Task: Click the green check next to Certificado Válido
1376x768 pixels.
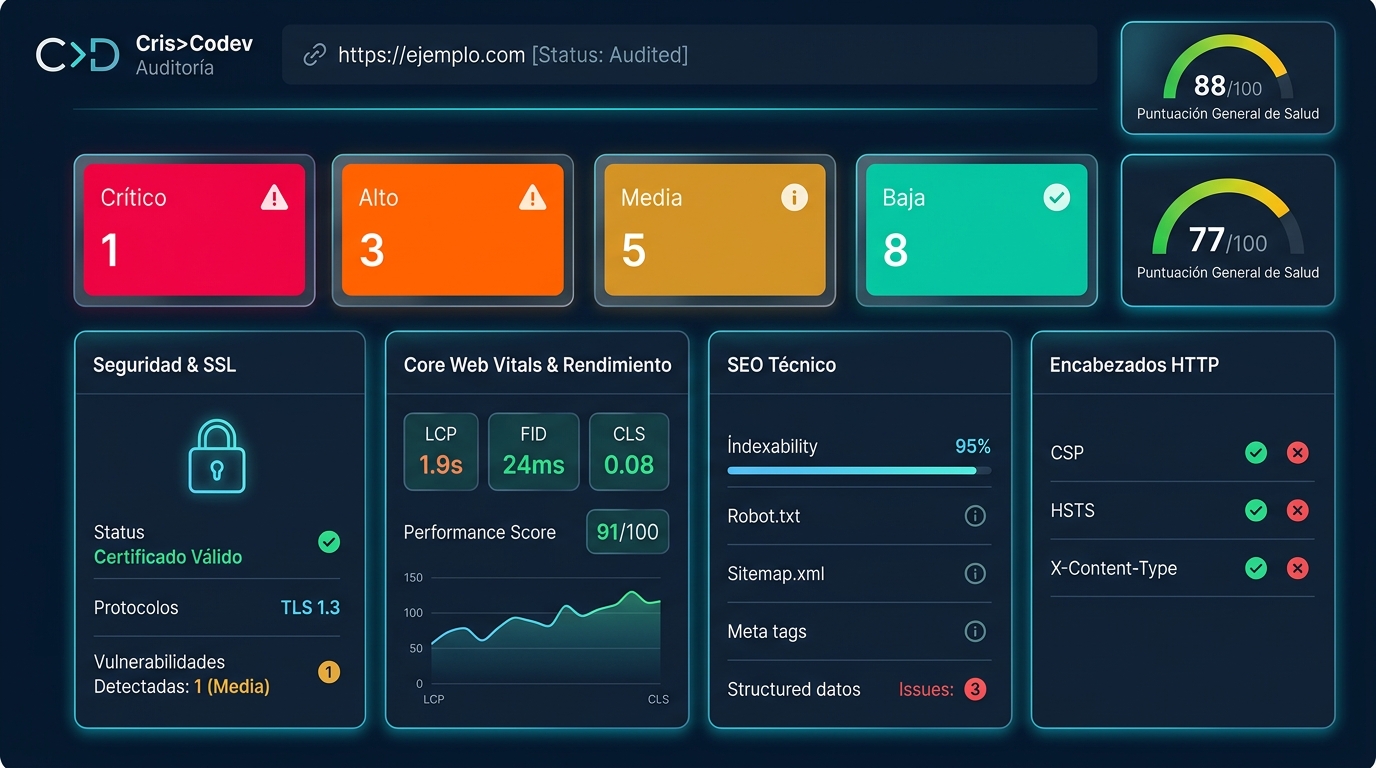Action: click(329, 542)
